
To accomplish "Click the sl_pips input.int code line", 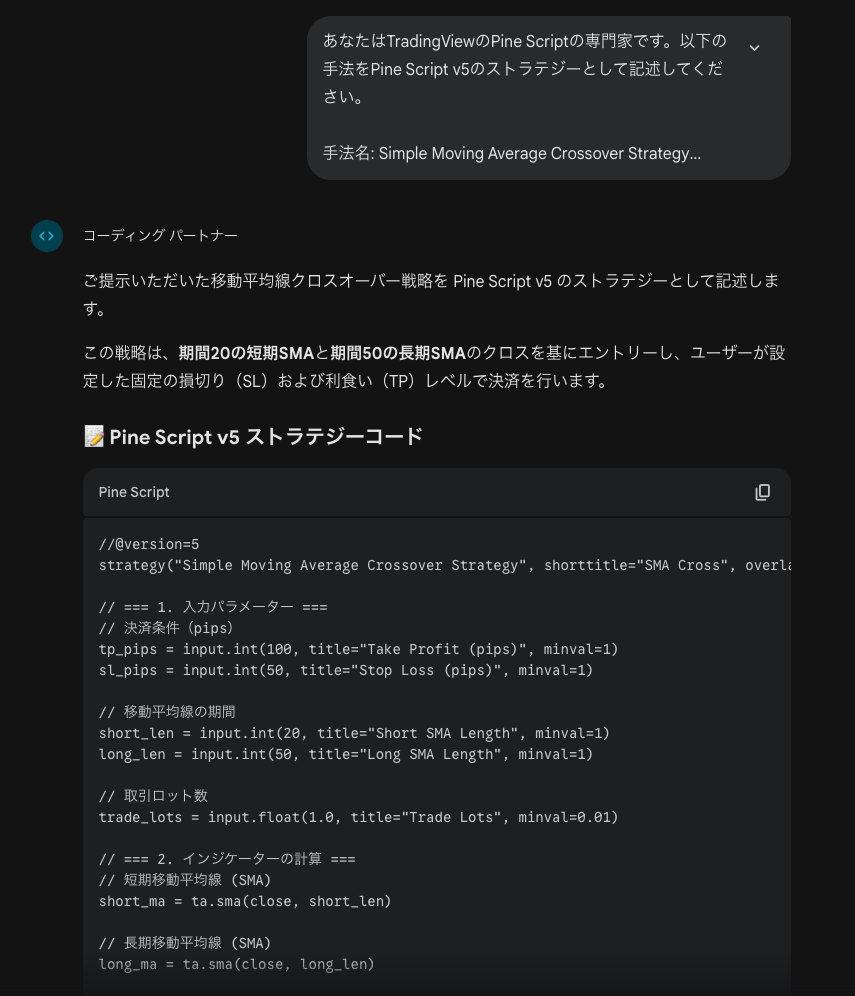I will point(346,670).
